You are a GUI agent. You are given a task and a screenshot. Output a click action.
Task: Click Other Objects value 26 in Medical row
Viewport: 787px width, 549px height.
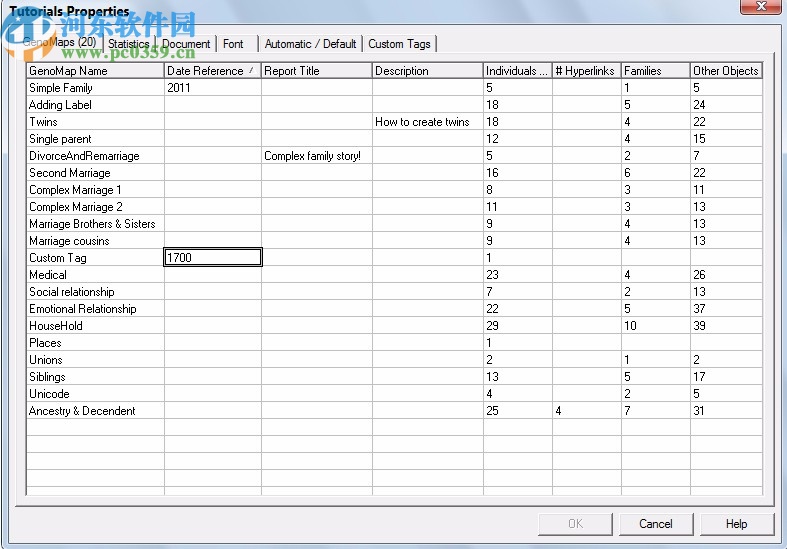point(726,275)
